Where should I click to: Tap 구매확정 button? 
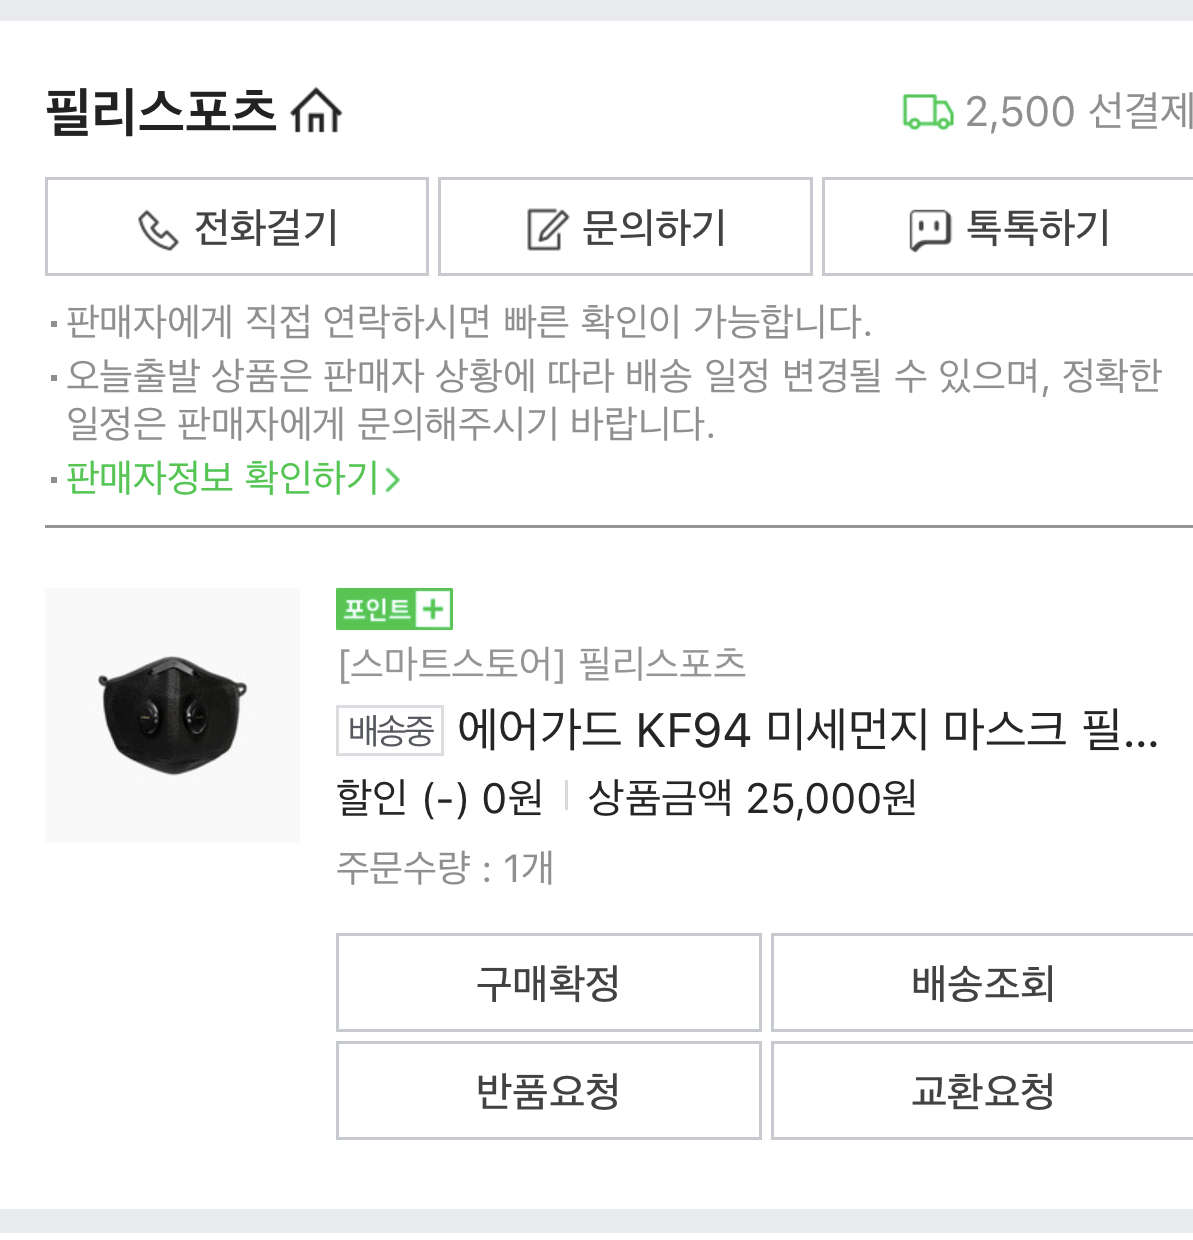[x=548, y=982]
